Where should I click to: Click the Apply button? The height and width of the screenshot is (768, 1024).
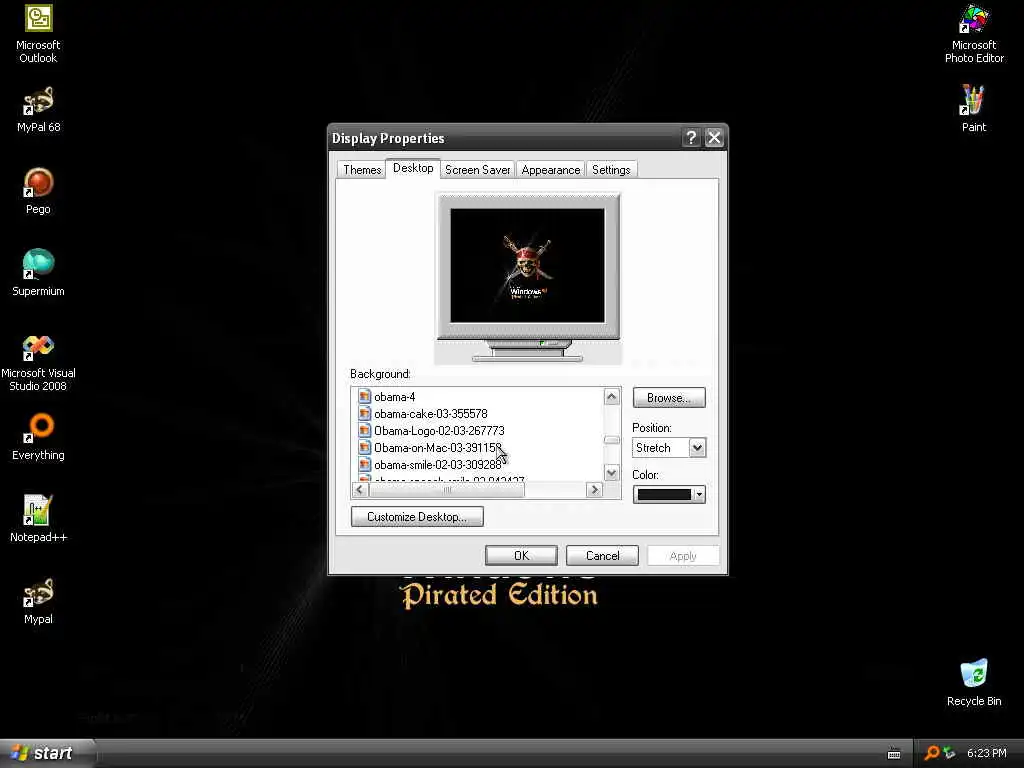point(683,556)
